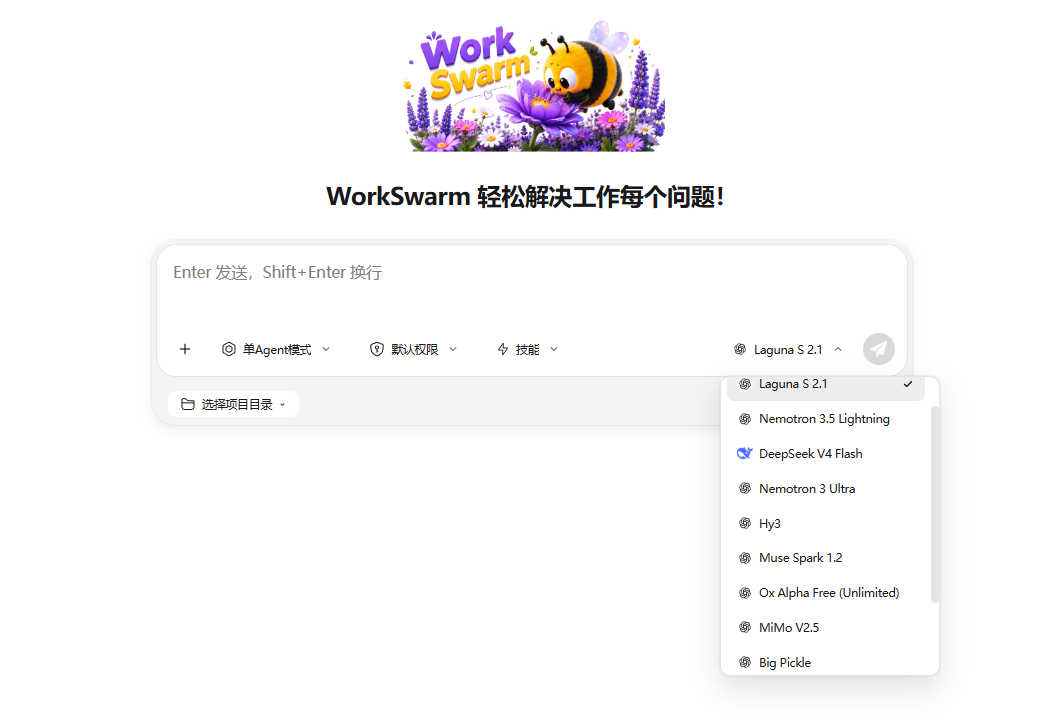Image resolution: width=1038 pixels, height=725 pixels.
Task: Click the model icon beside Big Pickle
Action: pos(745,662)
